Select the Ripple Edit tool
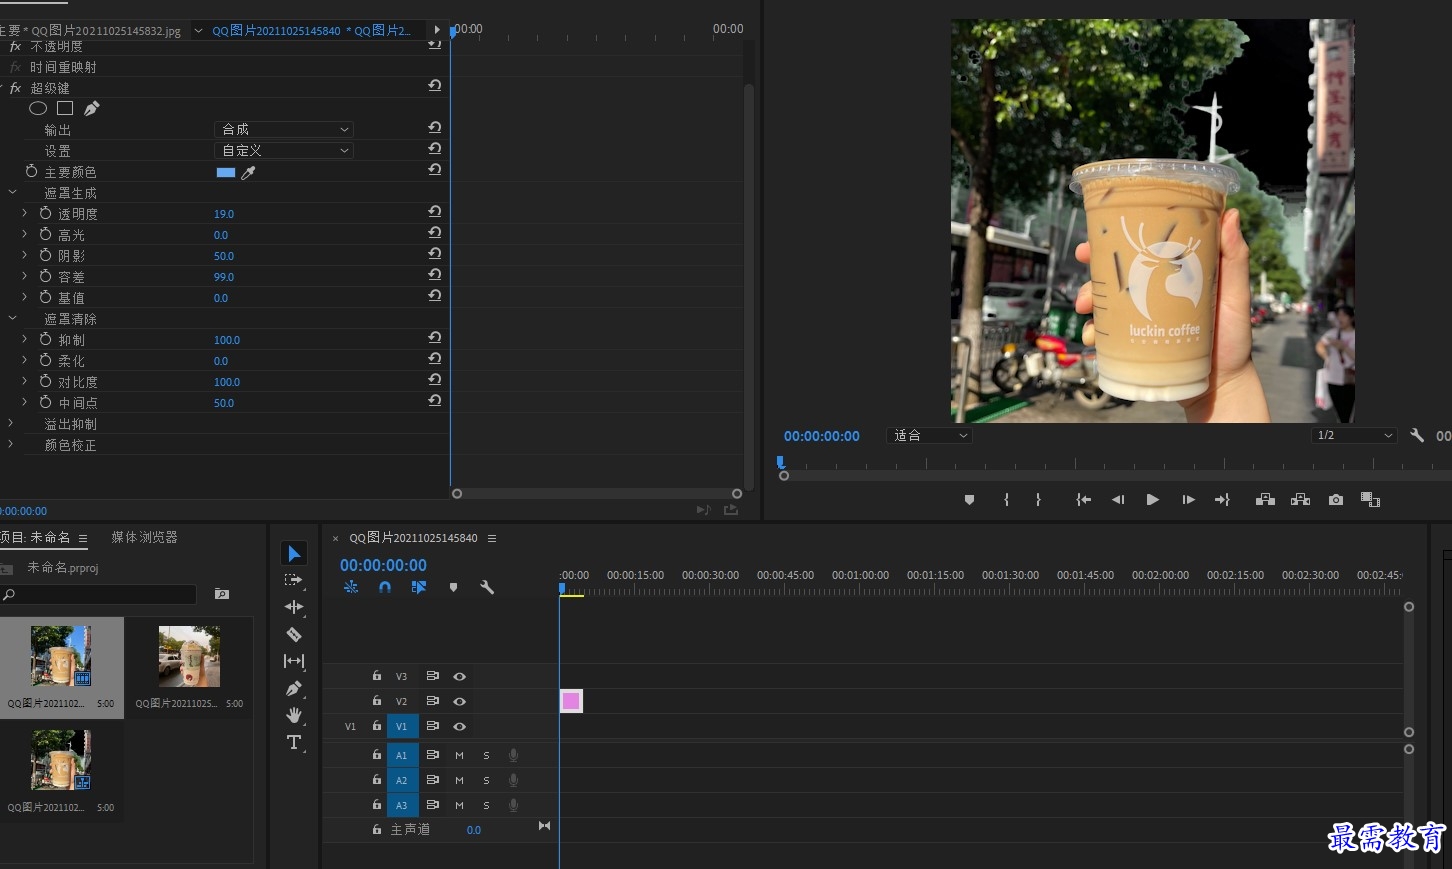 294,607
